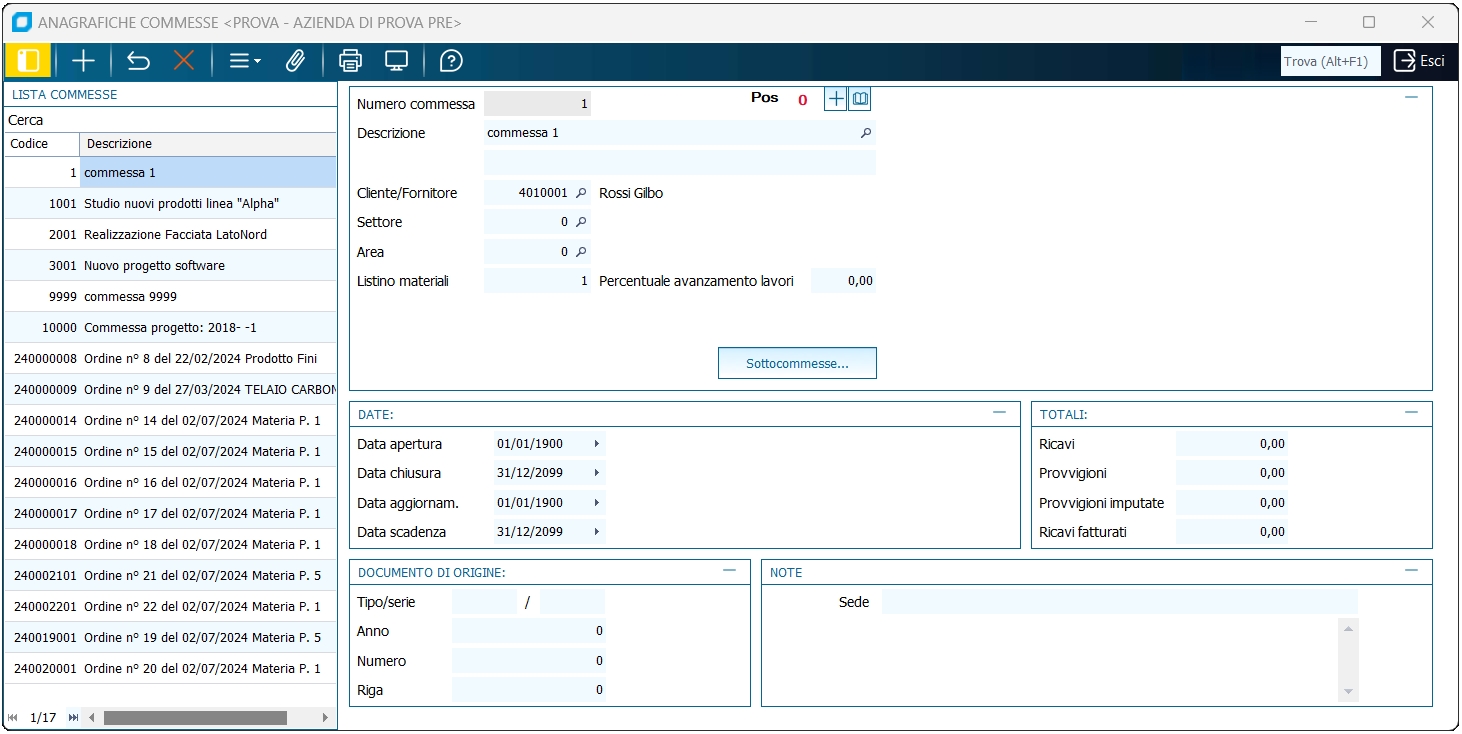
Task: Delete record with the orange X icon
Action: tap(184, 61)
